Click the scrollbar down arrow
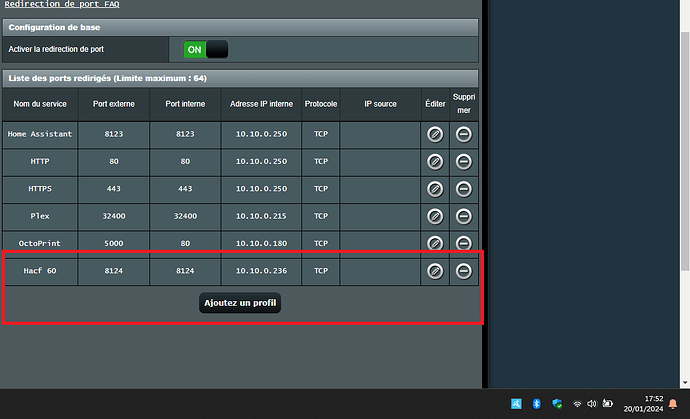690x419 pixels. [x=685, y=383]
